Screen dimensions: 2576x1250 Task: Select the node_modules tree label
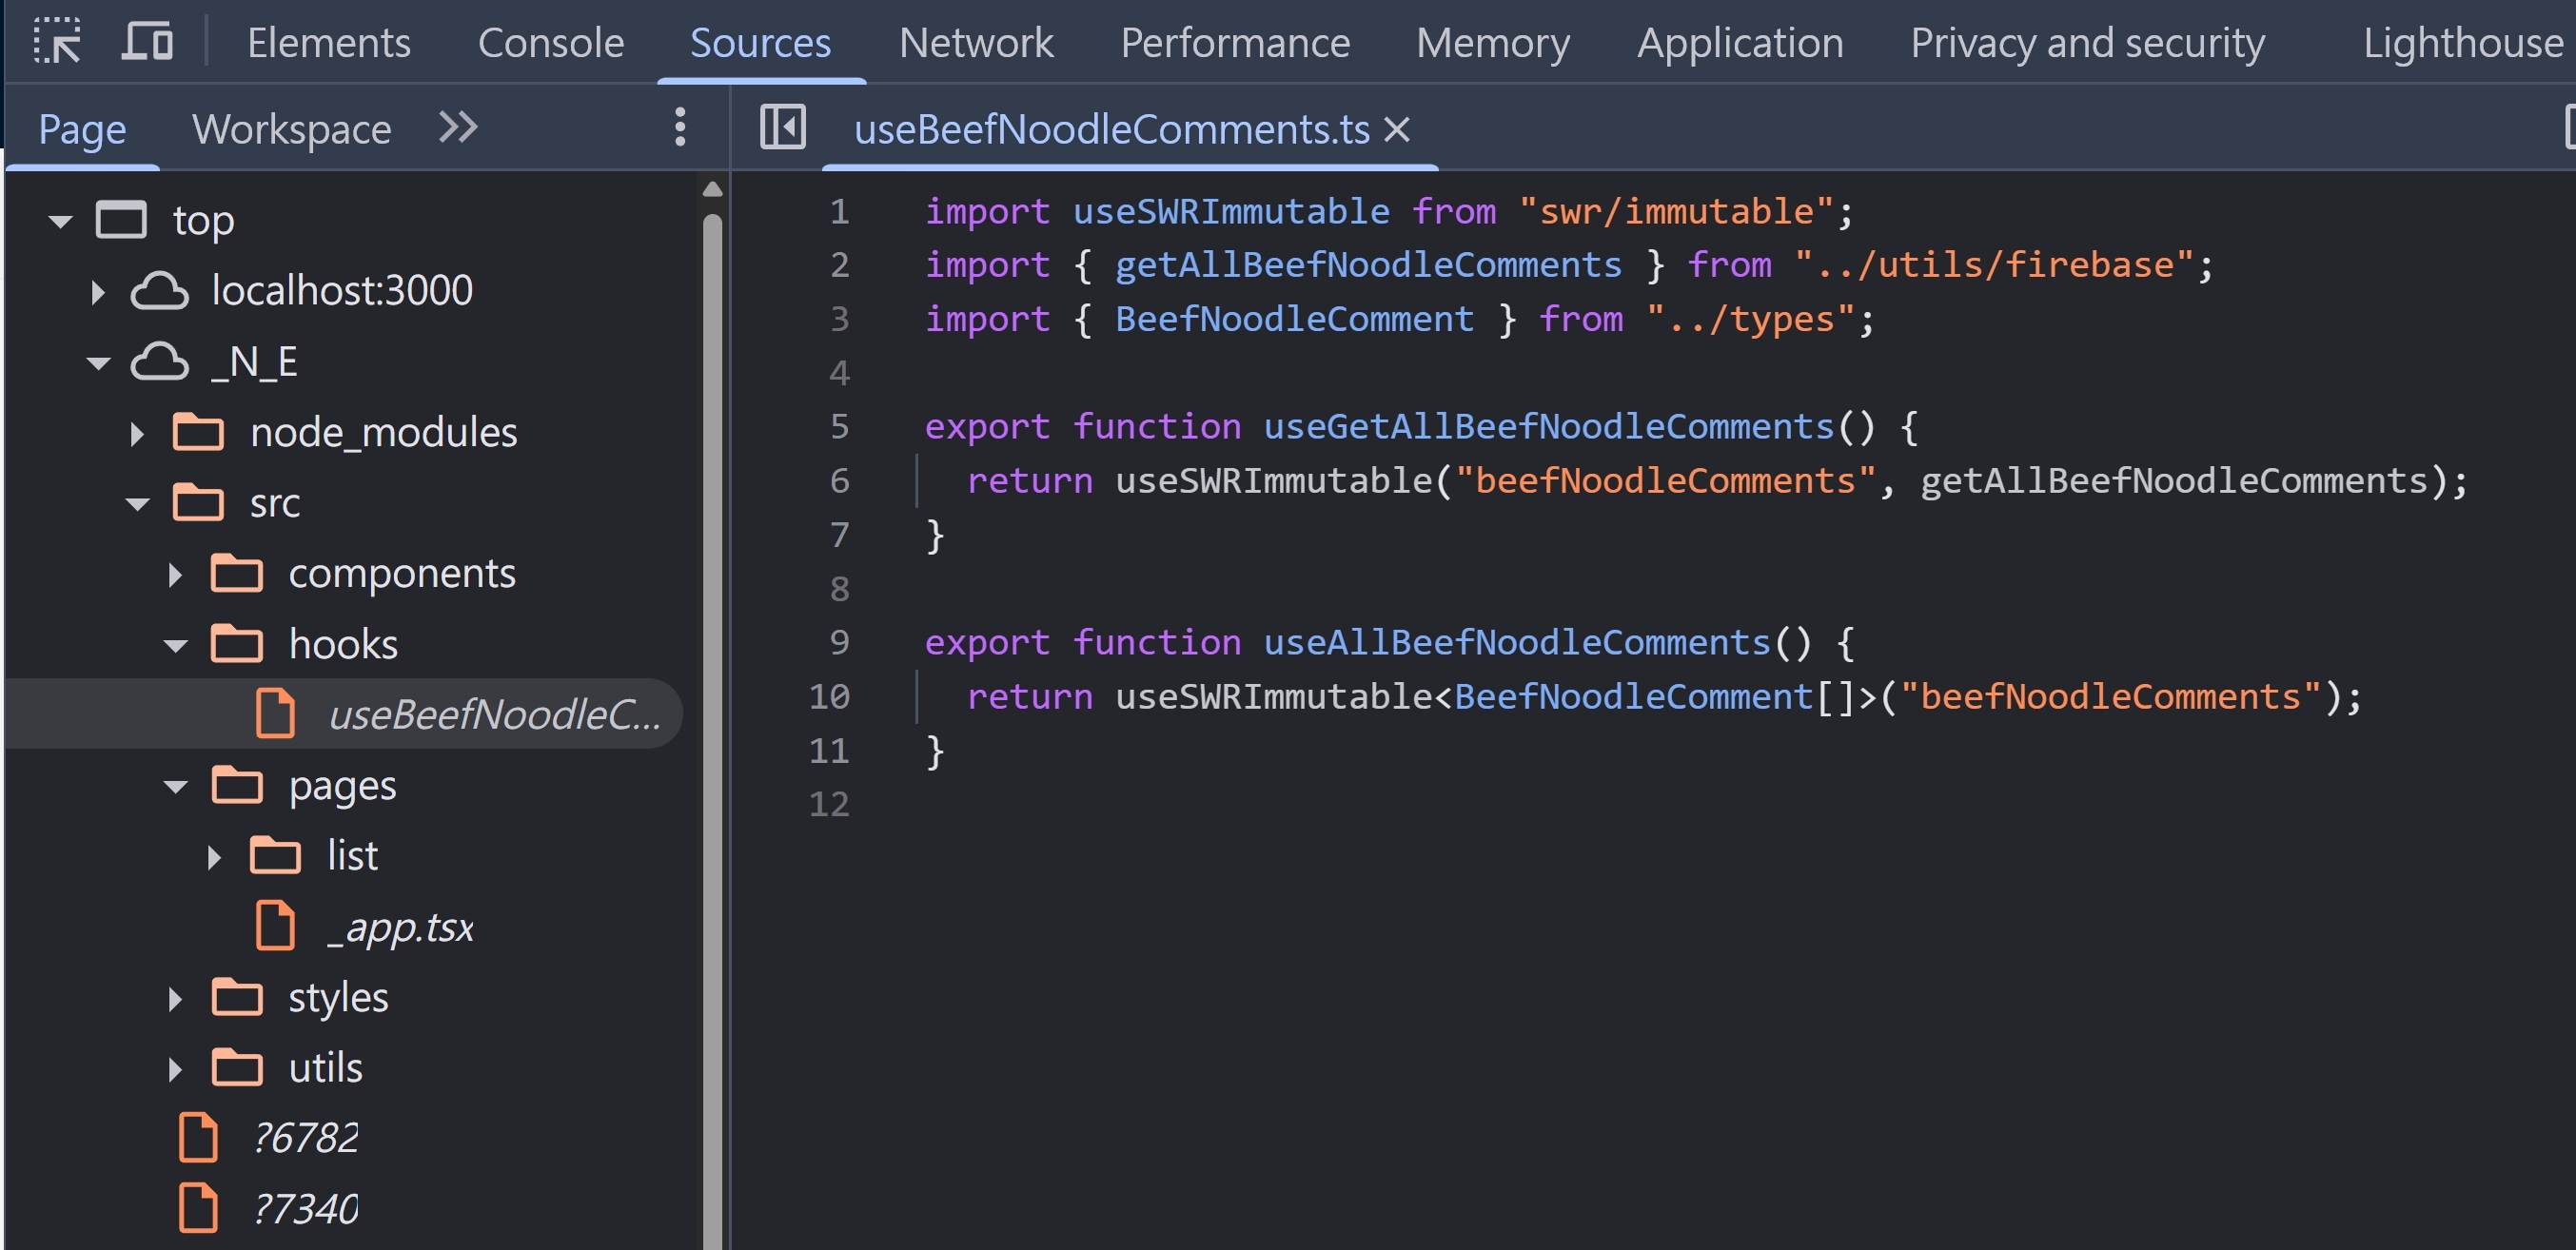[384, 433]
